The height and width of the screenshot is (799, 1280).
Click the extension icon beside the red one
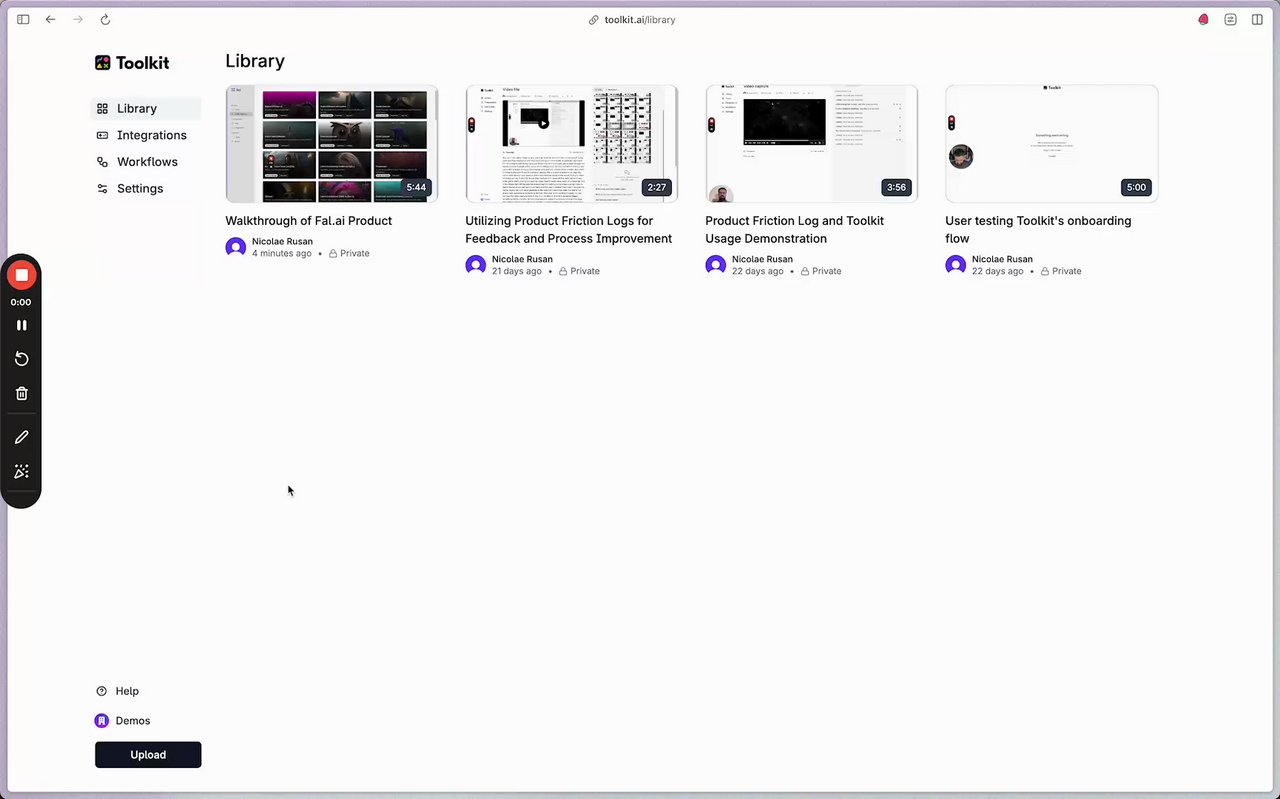pyautogui.click(x=1230, y=19)
